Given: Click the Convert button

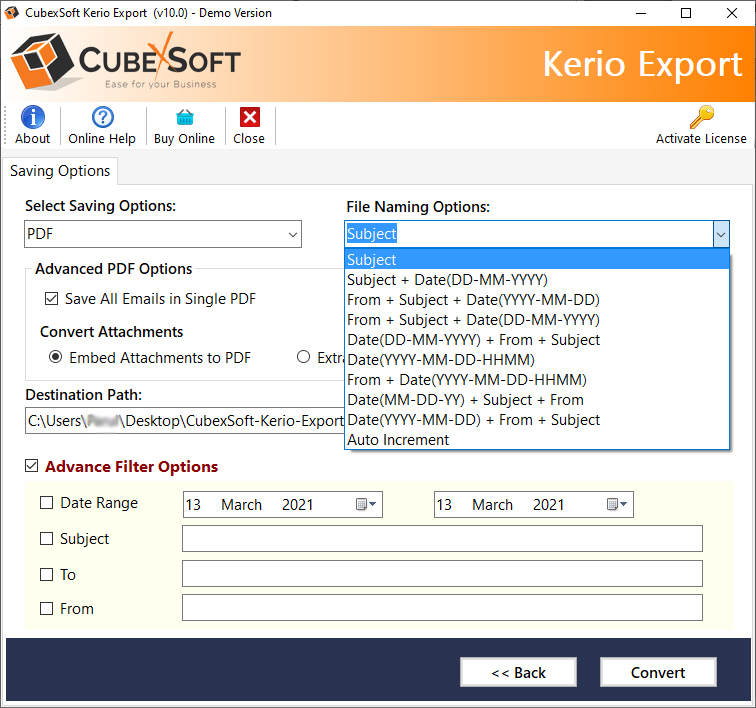Looking at the screenshot, I should pyautogui.click(x=658, y=672).
